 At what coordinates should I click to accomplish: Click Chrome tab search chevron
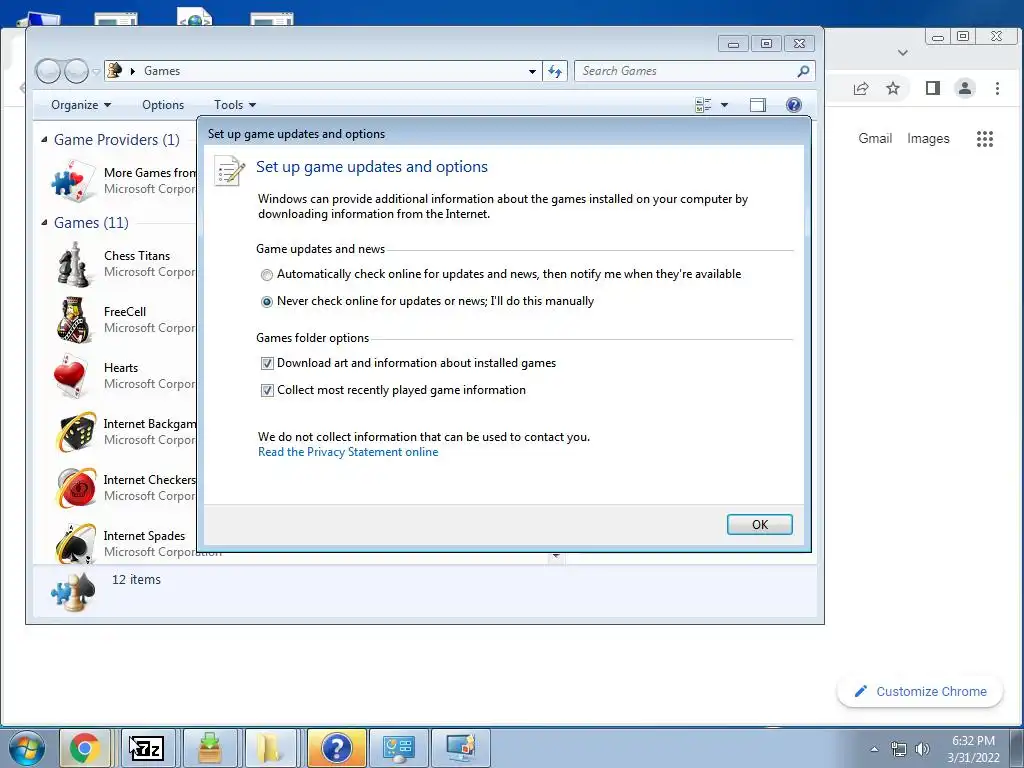pos(903,52)
